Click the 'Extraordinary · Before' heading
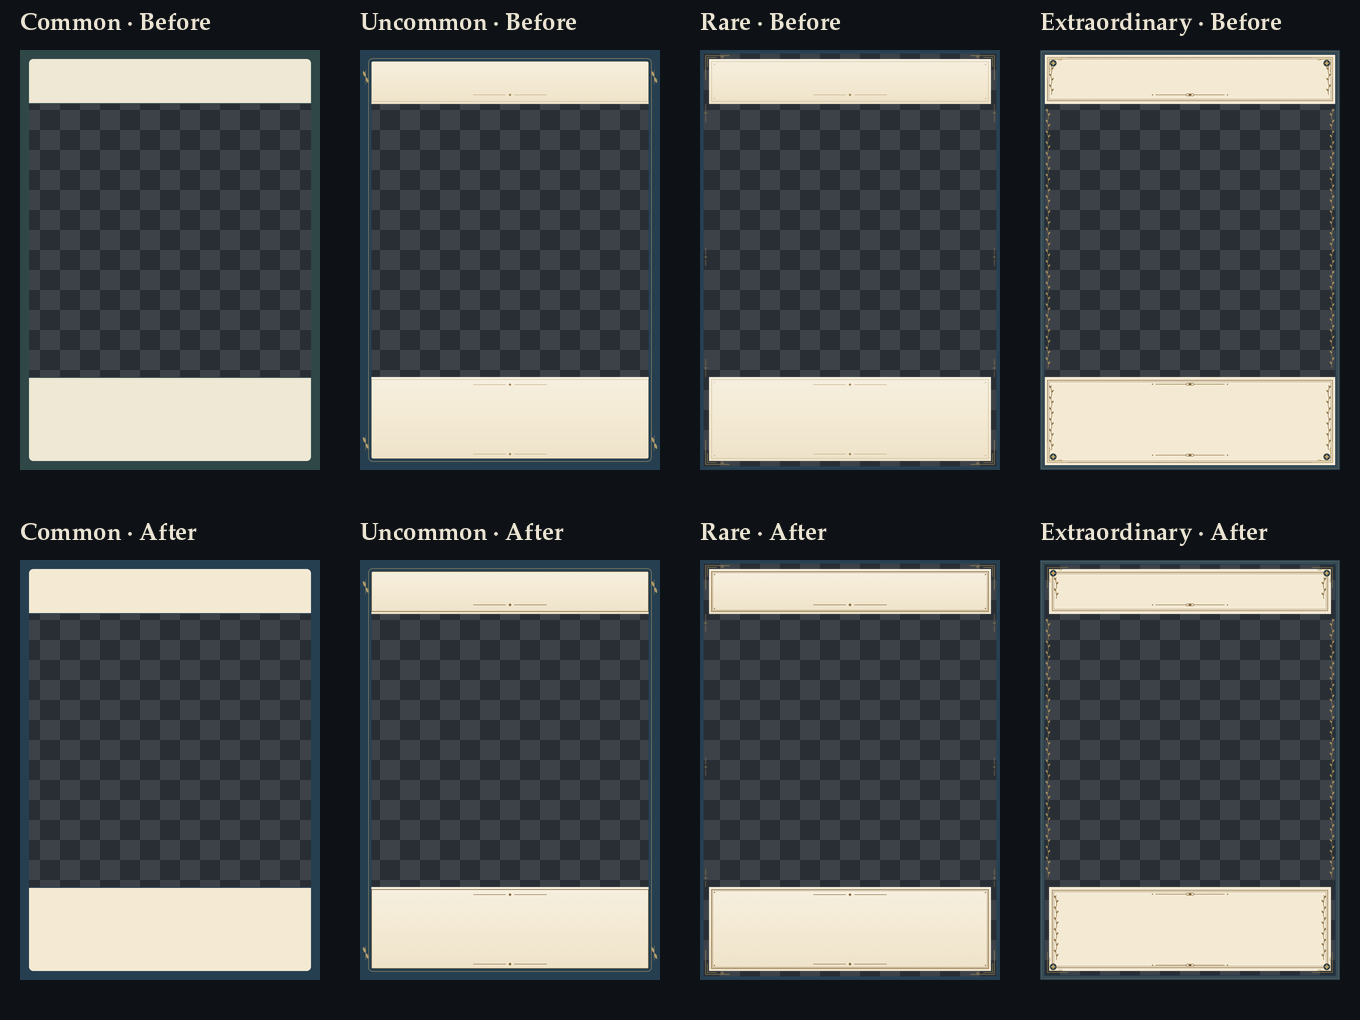The height and width of the screenshot is (1020, 1360). click(x=1161, y=22)
